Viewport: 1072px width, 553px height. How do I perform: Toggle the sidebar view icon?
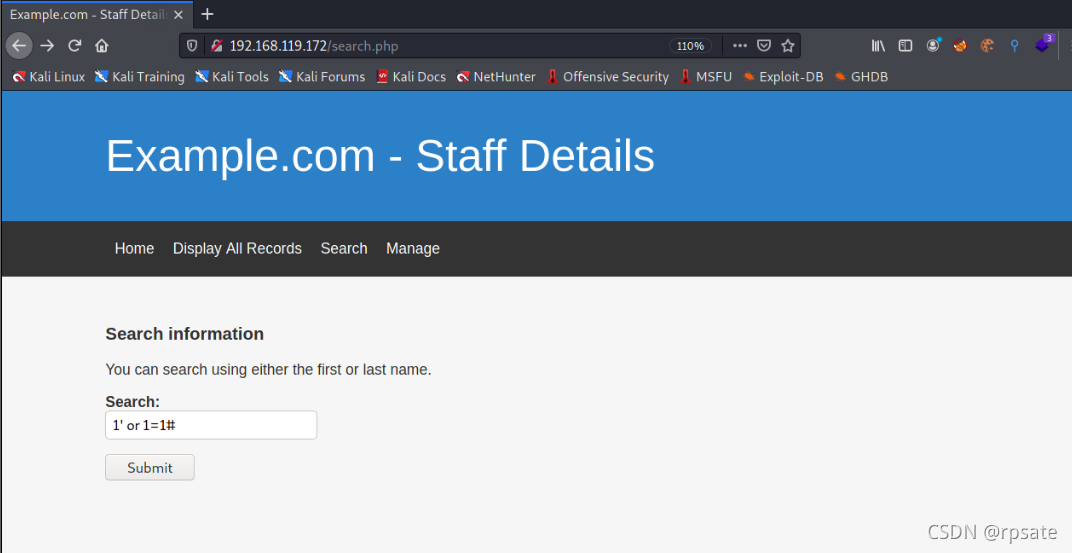tap(905, 46)
